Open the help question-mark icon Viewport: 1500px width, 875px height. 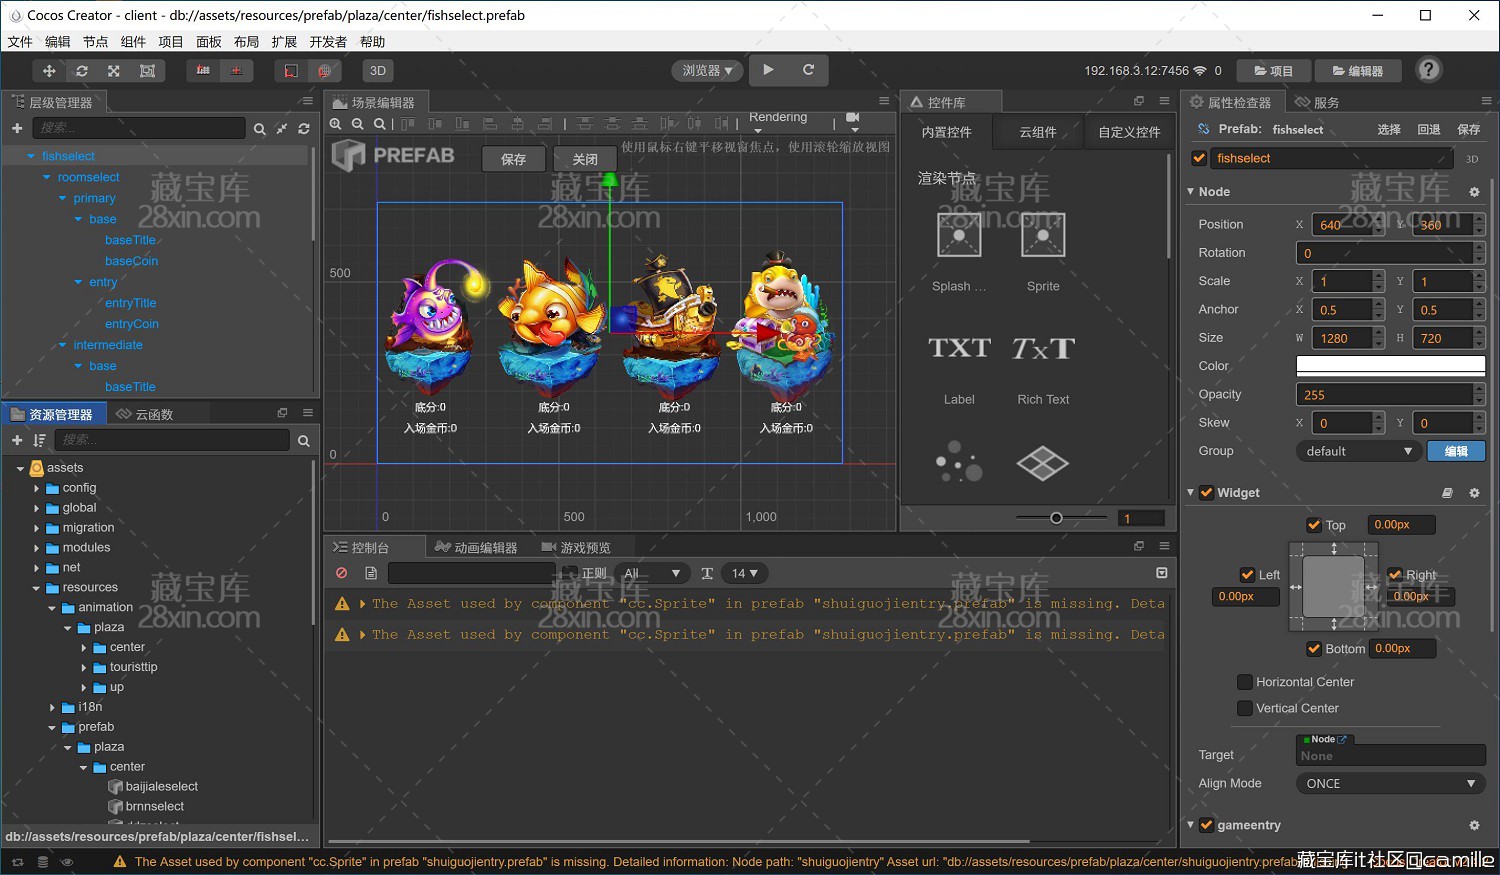point(1430,70)
